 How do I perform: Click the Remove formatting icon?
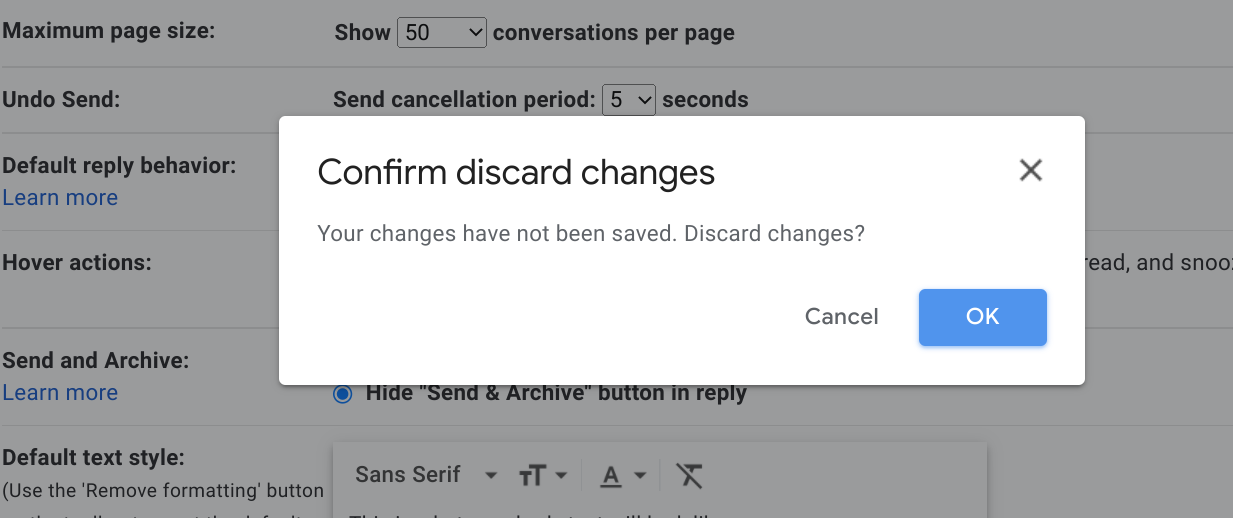click(x=689, y=476)
